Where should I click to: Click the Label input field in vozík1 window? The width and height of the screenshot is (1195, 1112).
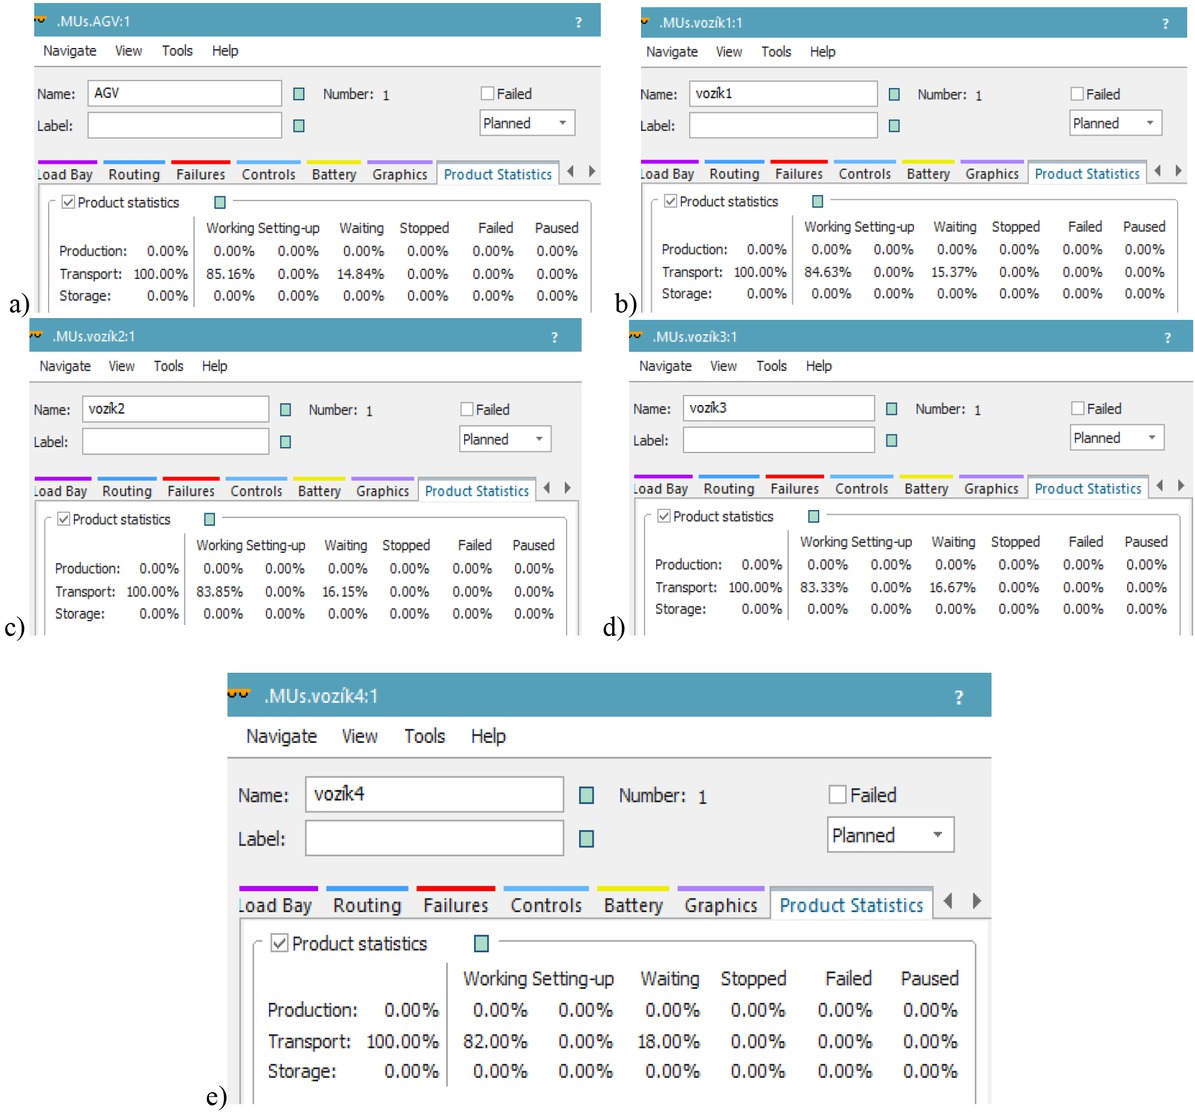pyautogui.click(x=783, y=125)
